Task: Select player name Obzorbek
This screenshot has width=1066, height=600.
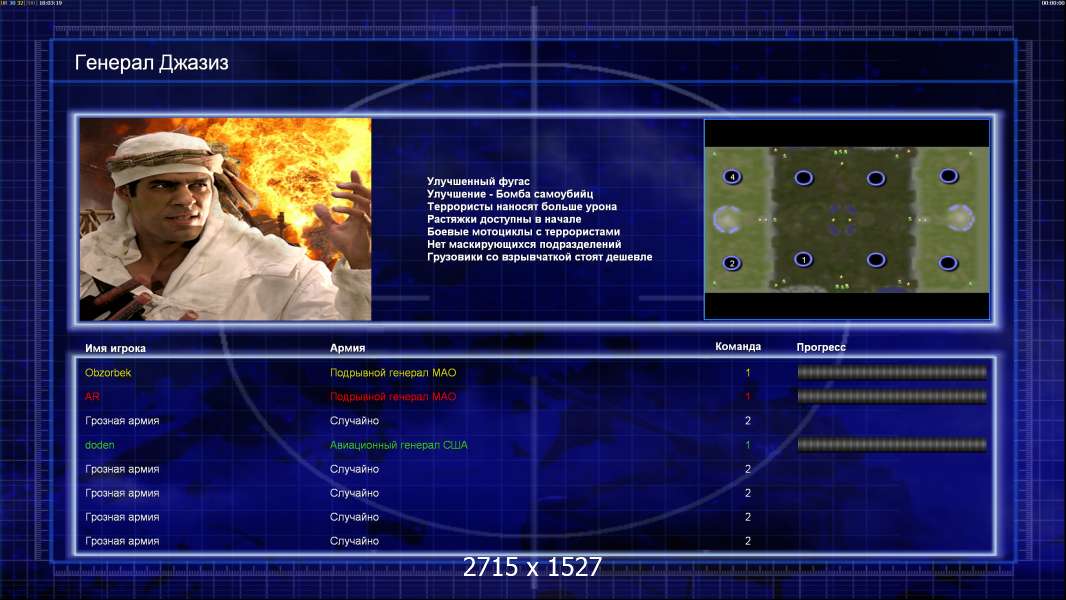Action: pyautogui.click(x=108, y=372)
